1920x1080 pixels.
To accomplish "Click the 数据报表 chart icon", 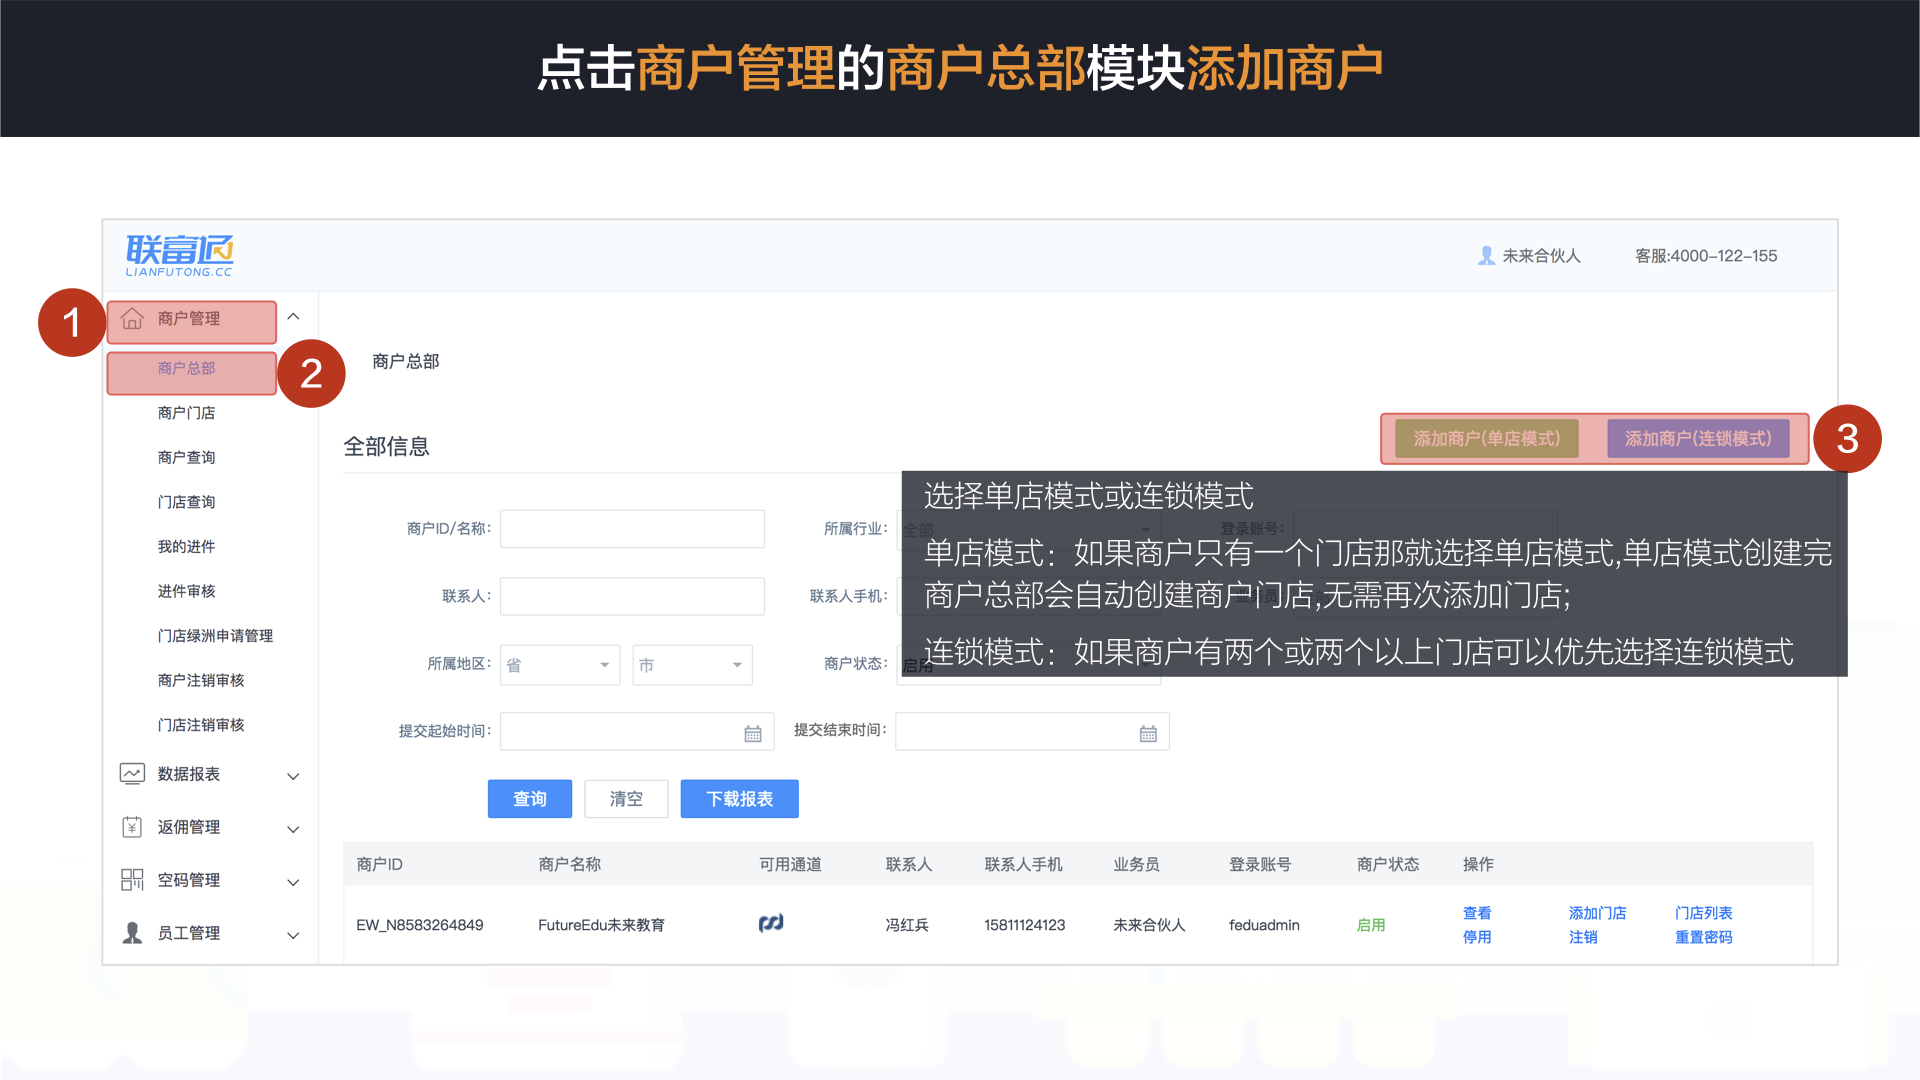I will (132, 774).
